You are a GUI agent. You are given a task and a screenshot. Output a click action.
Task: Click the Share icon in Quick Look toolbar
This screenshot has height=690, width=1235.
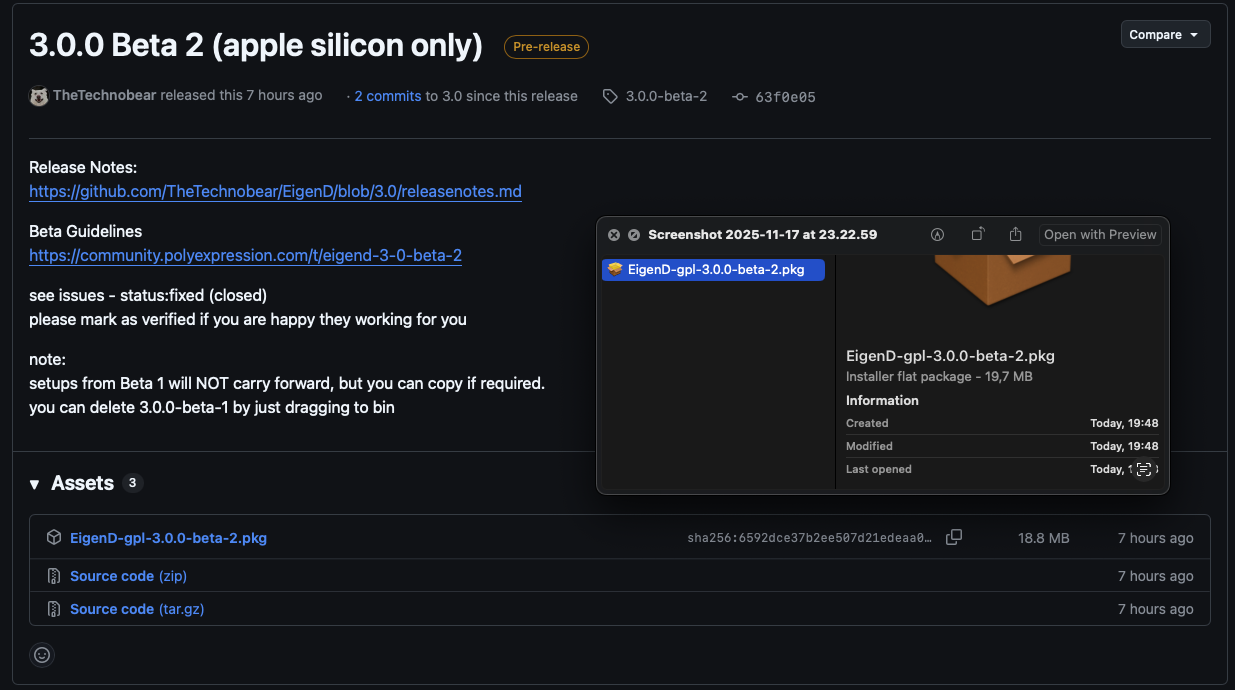pos(1015,234)
